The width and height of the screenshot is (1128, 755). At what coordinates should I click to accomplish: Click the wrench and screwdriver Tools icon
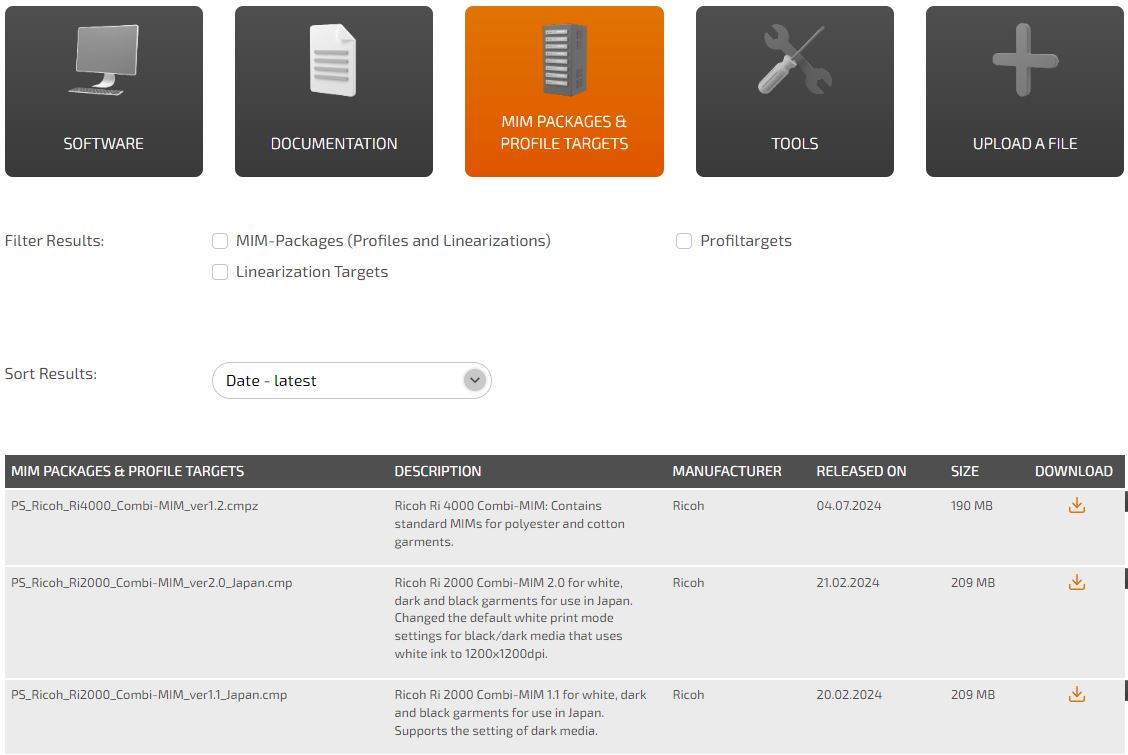click(795, 60)
